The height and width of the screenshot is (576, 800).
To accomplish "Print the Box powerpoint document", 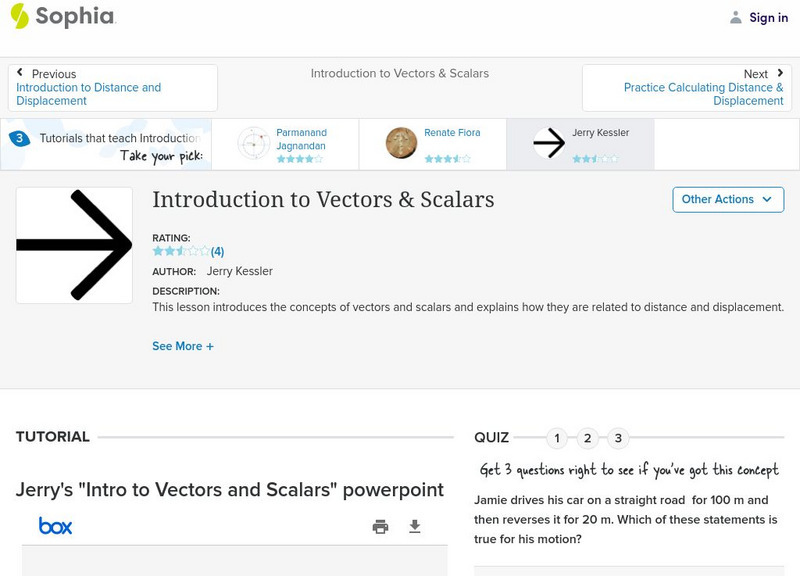I will tap(380, 527).
